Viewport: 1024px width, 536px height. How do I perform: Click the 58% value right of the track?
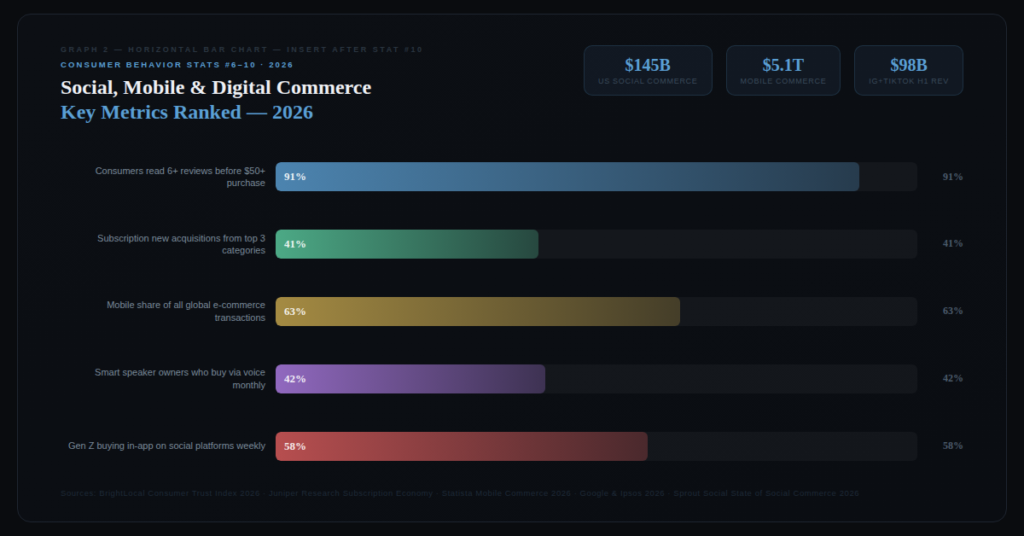[x=952, y=446]
